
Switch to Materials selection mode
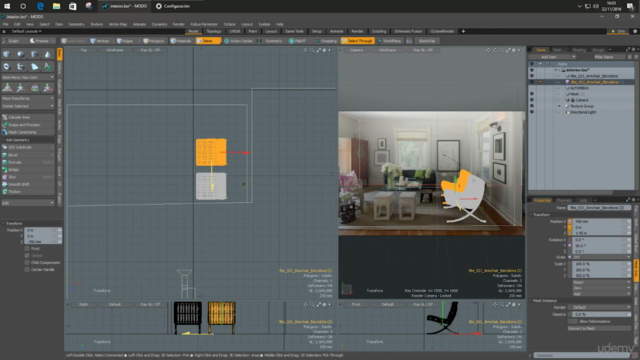click(x=181, y=41)
